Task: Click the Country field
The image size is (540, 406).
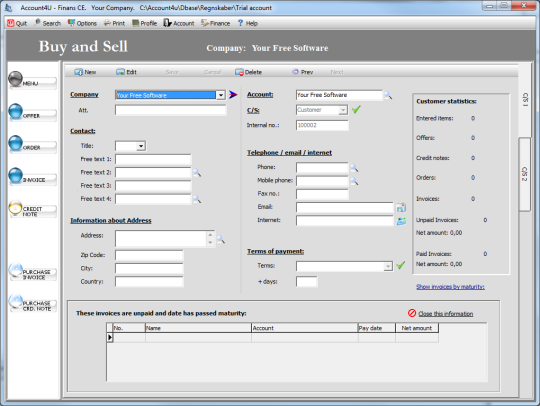Action: 149,282
